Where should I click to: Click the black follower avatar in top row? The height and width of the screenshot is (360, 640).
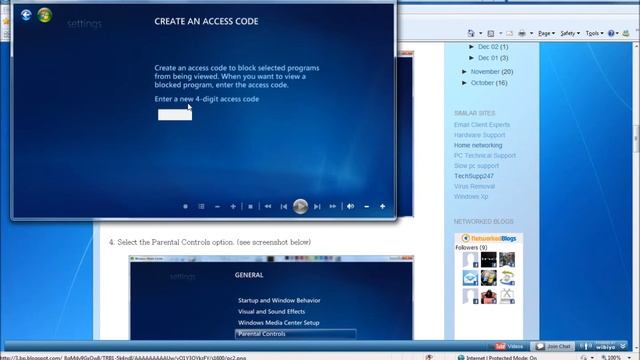[489, 260]
